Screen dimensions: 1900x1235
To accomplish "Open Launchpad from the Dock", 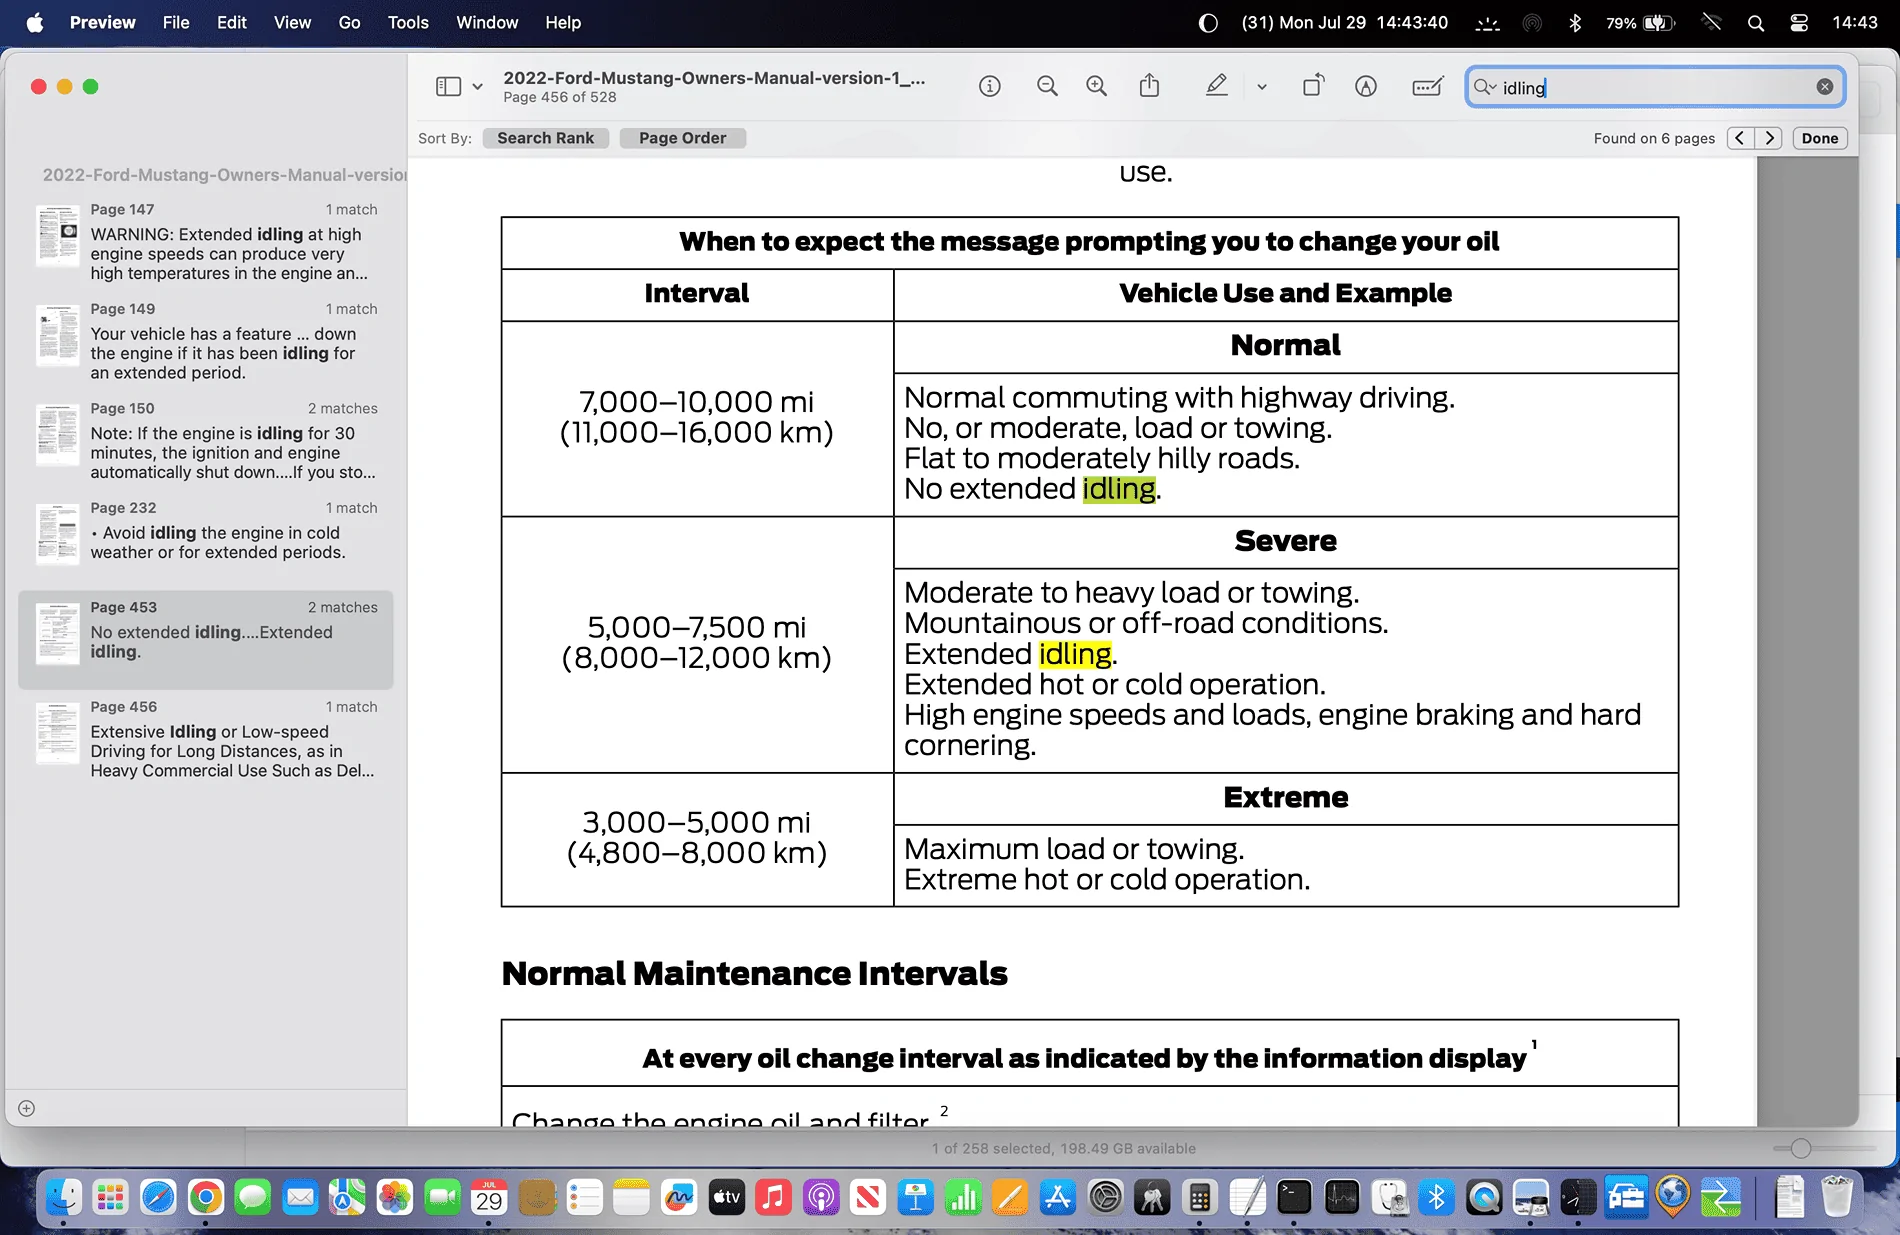I will click(110, 1196).
